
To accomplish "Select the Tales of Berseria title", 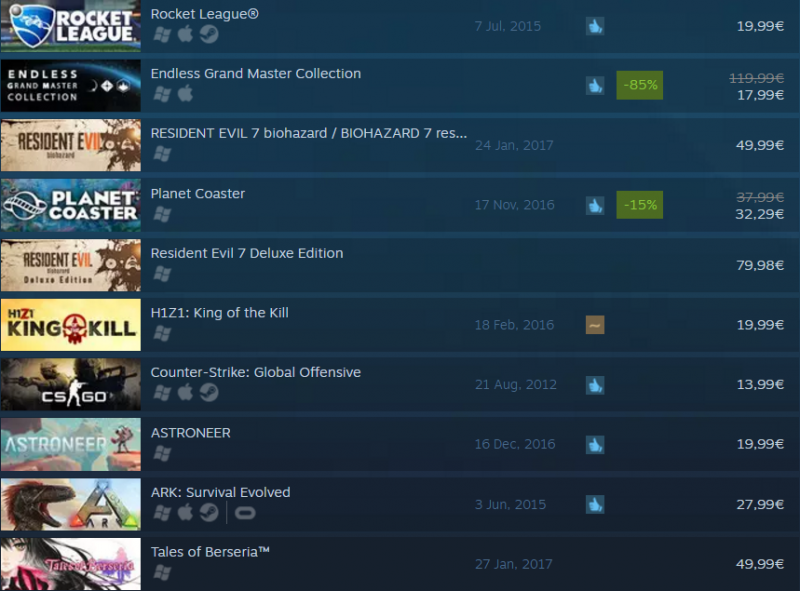I will (210, 552).
